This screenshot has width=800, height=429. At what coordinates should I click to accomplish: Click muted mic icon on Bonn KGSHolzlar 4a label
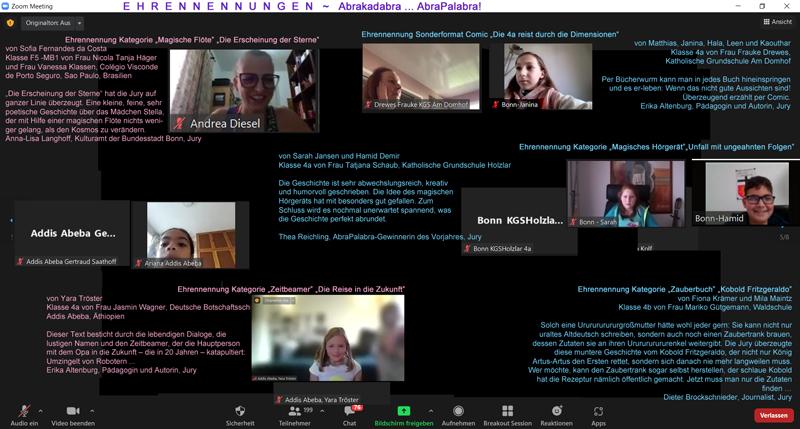[467, 248]
